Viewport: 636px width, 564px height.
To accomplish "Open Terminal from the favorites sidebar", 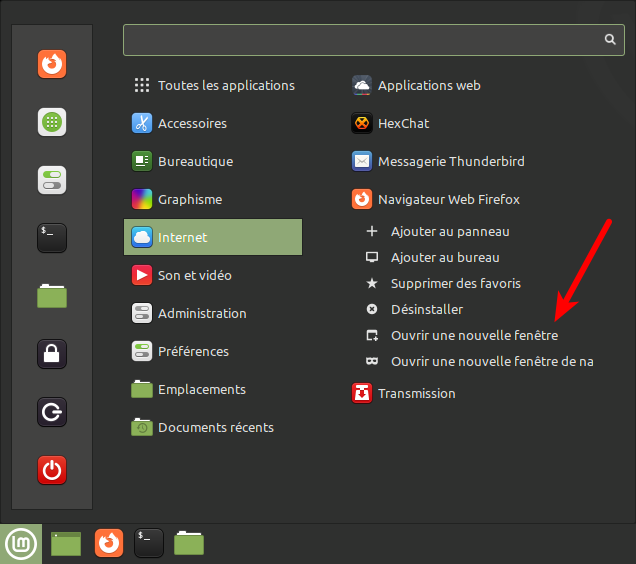I will [x=52, y=238].
